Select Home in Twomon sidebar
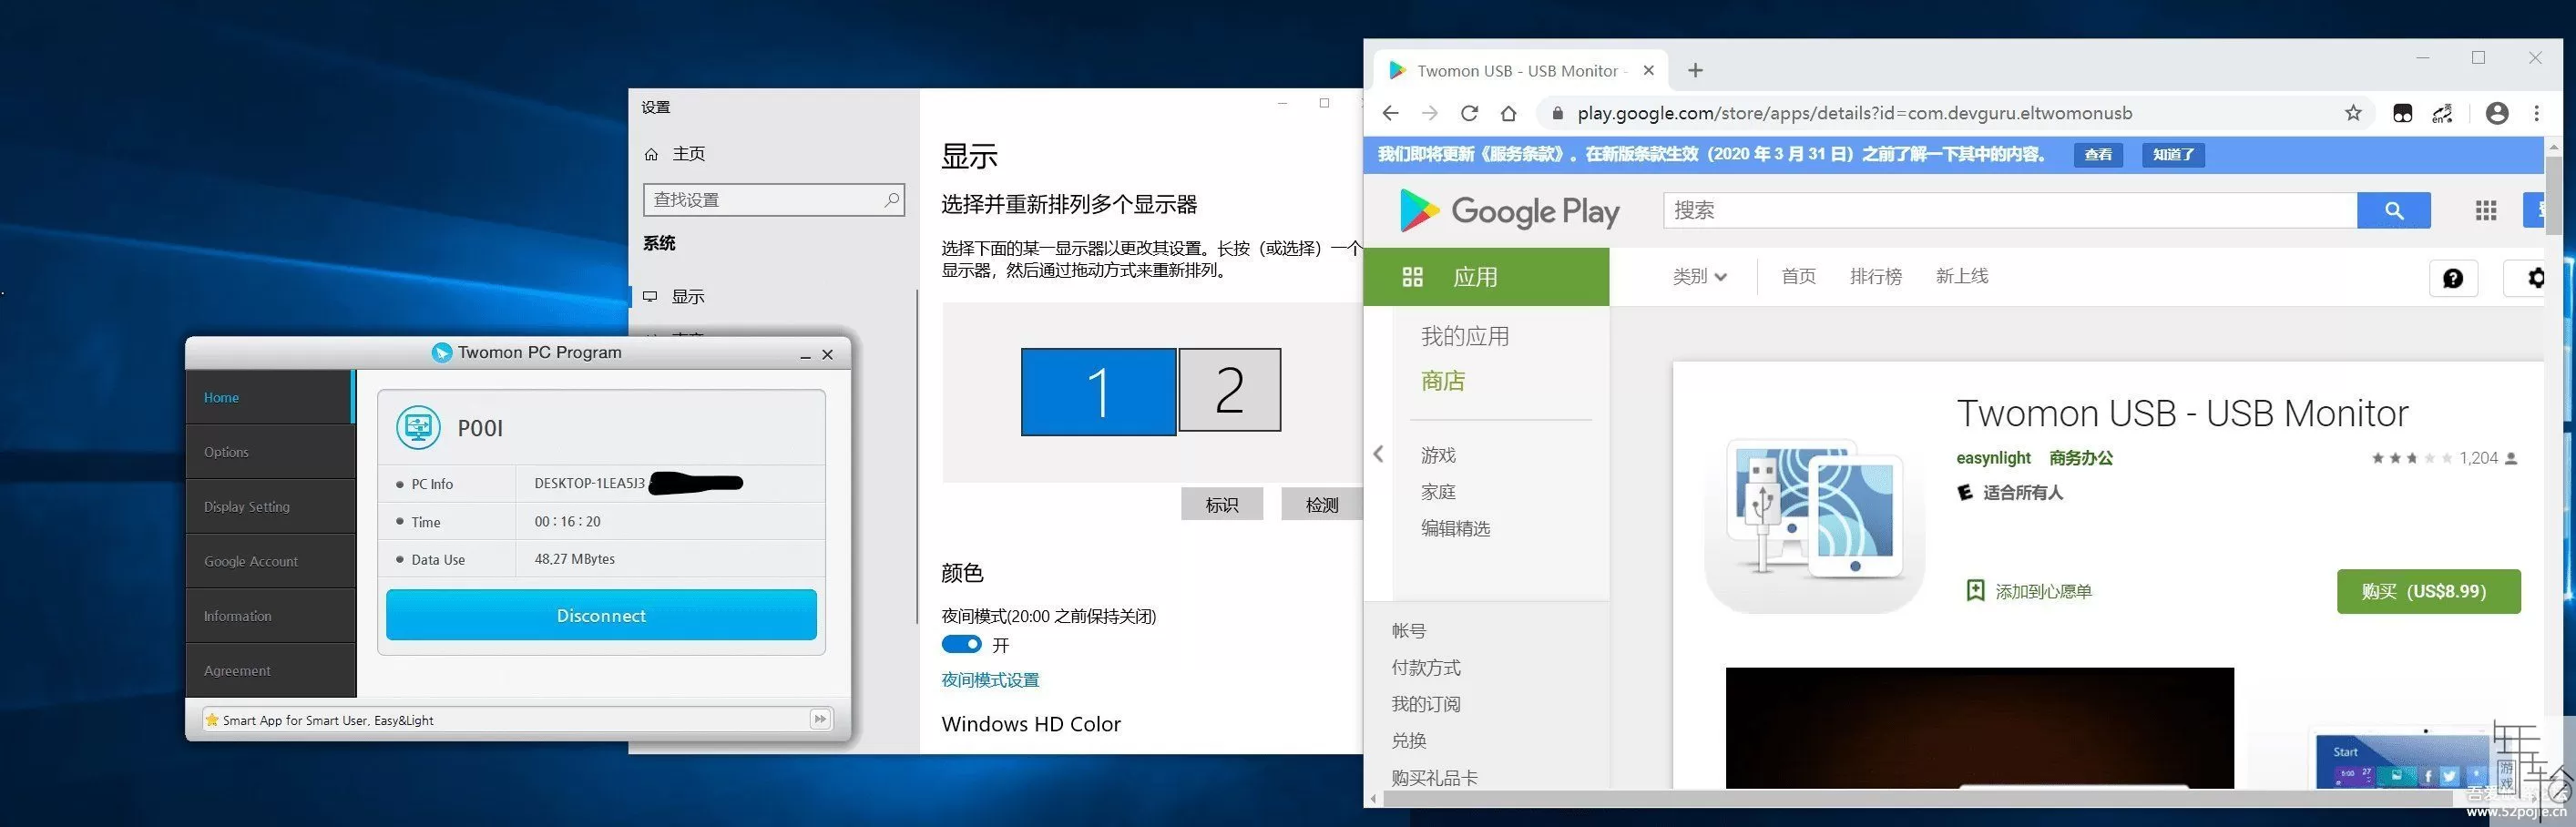Screen dimensions: 2576x827 (x=270, y=397)
